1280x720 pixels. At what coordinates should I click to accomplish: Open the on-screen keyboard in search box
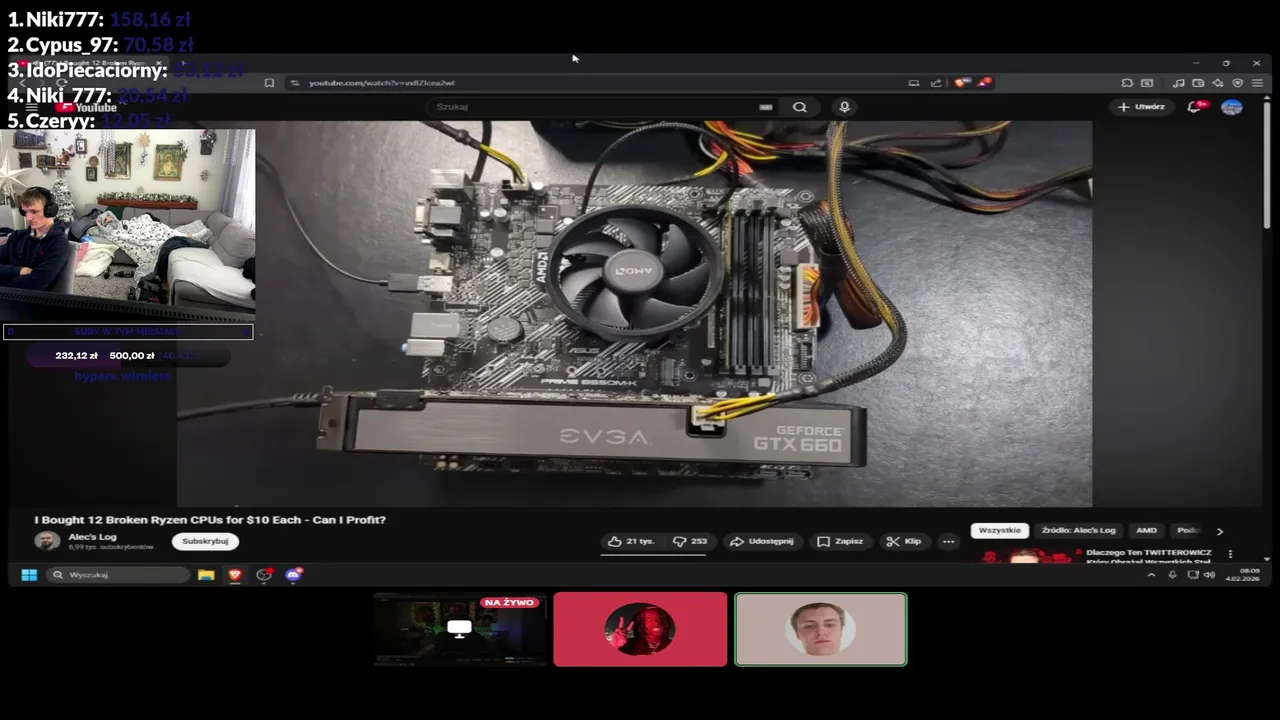(766, 107)
